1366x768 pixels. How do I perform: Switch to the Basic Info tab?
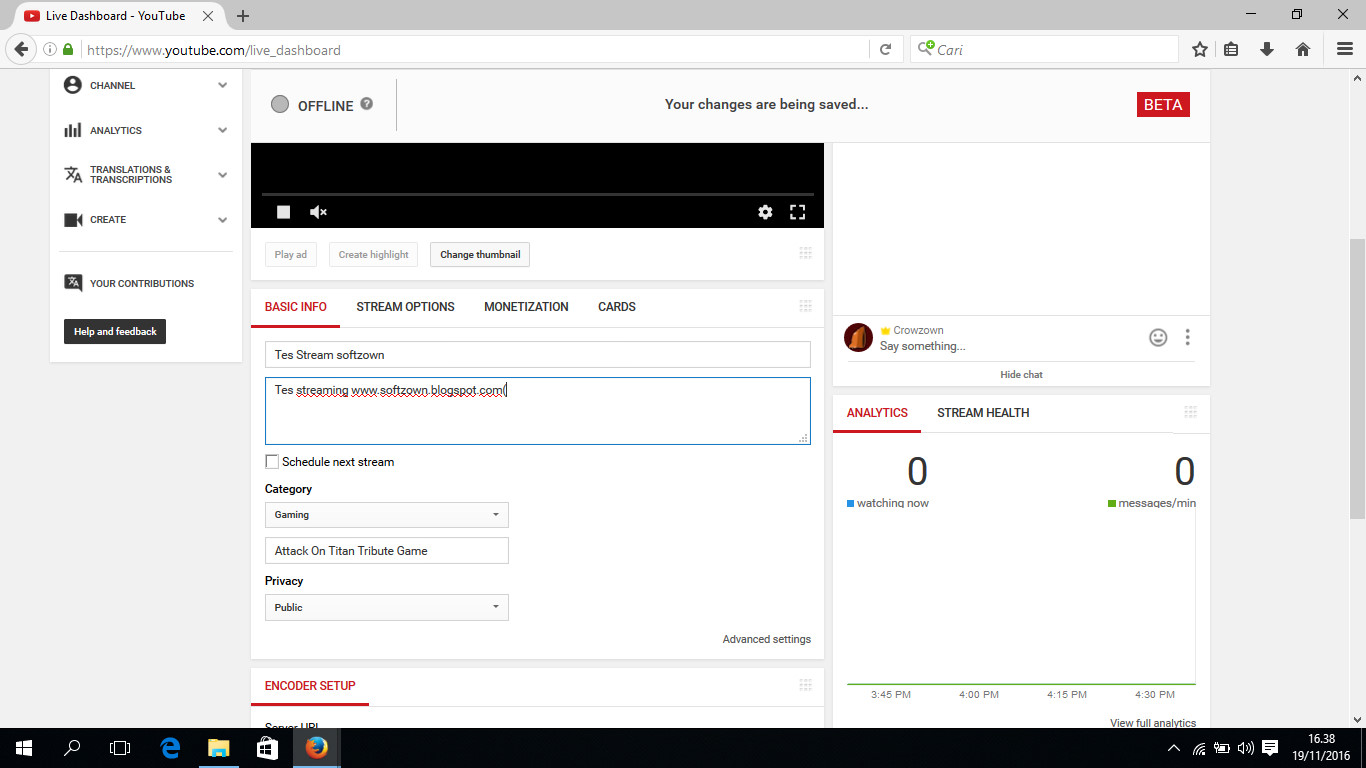point(296,307)
